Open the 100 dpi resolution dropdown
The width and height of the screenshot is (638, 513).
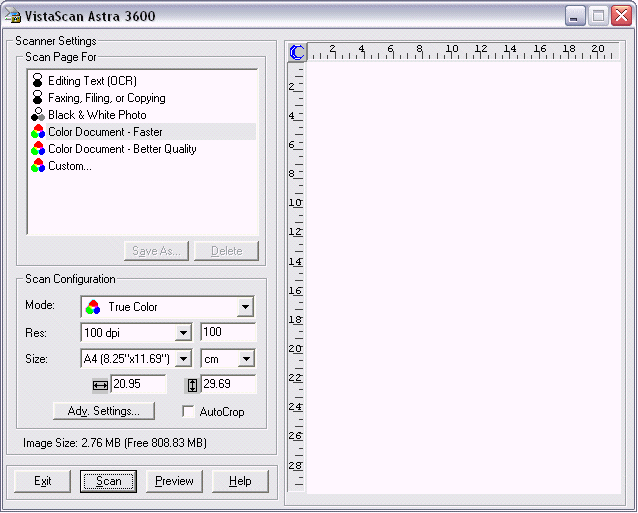point(183,333)
